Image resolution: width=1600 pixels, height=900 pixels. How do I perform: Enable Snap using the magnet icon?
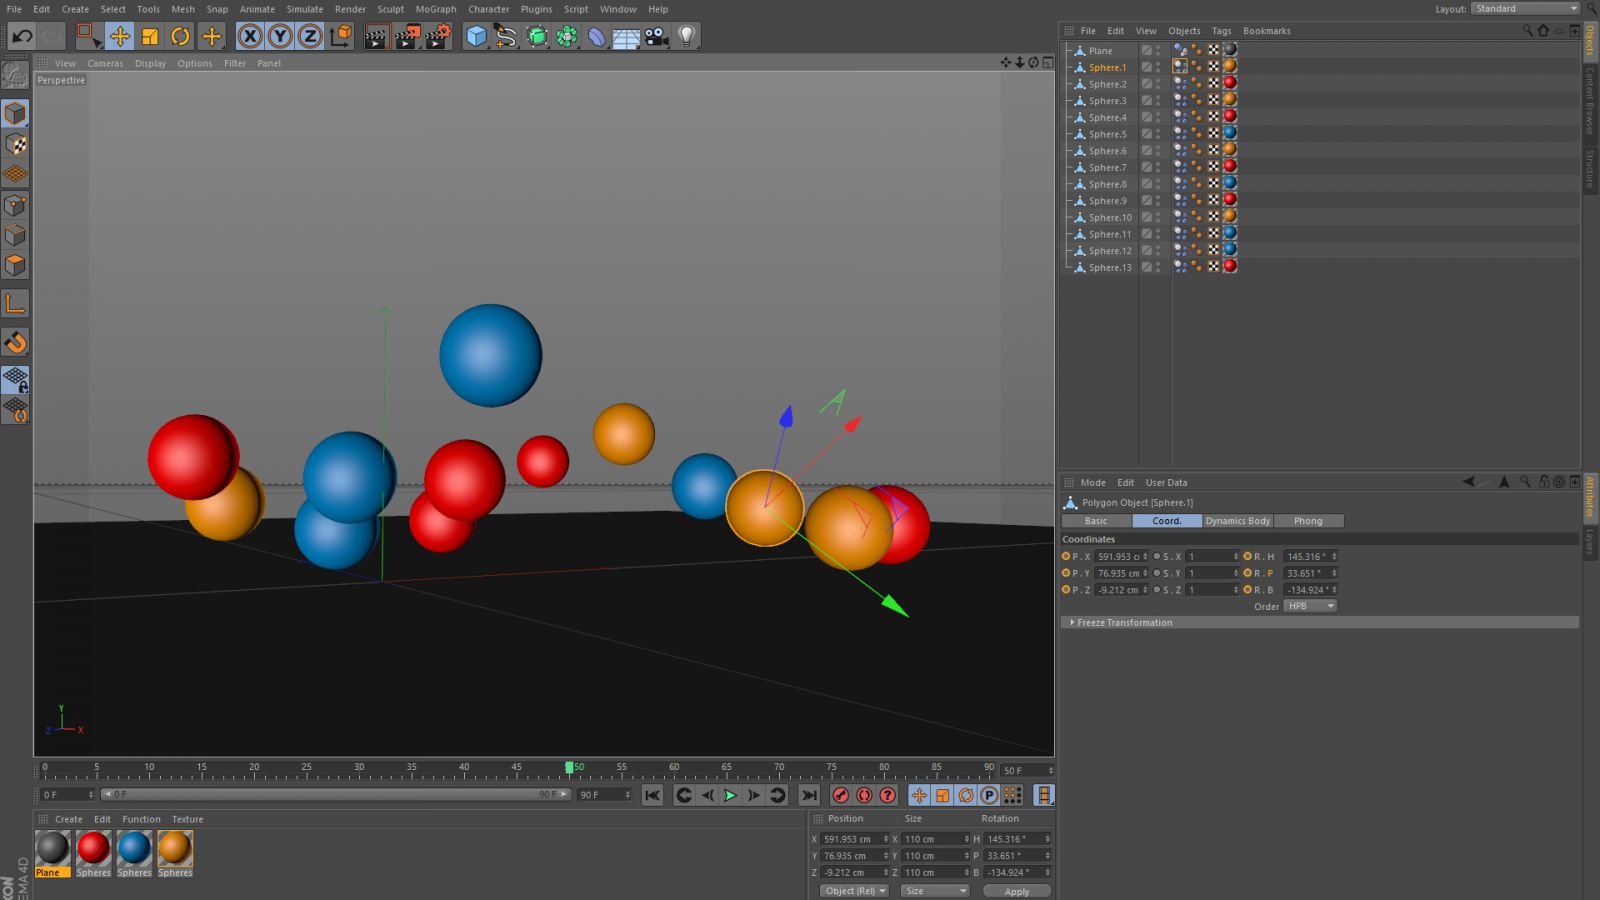tap(15, 343)
